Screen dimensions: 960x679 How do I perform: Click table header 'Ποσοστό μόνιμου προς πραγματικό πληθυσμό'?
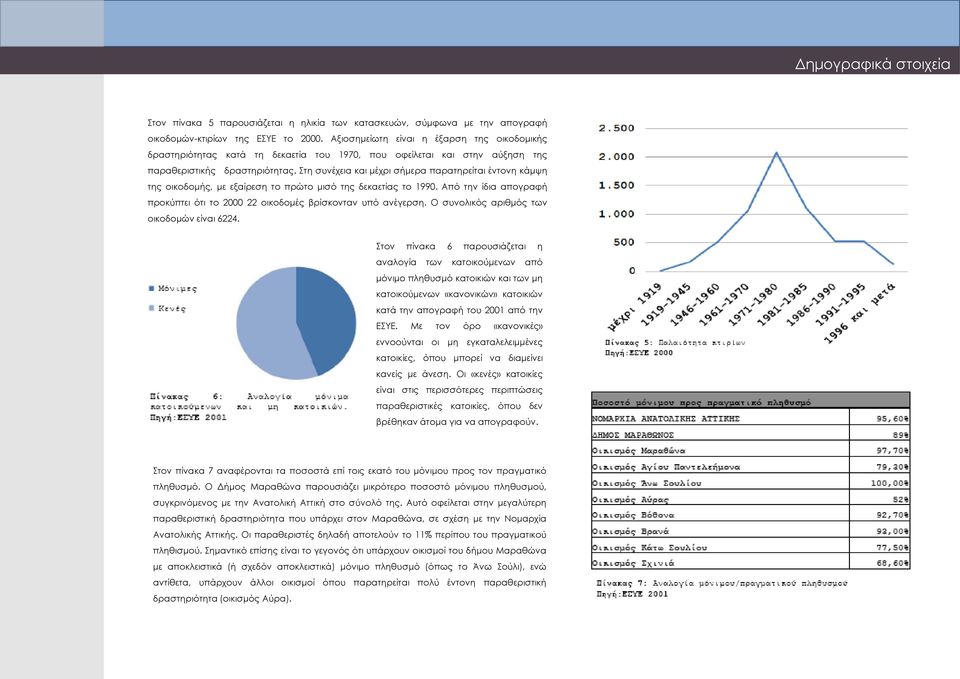[x=751, y=401]
